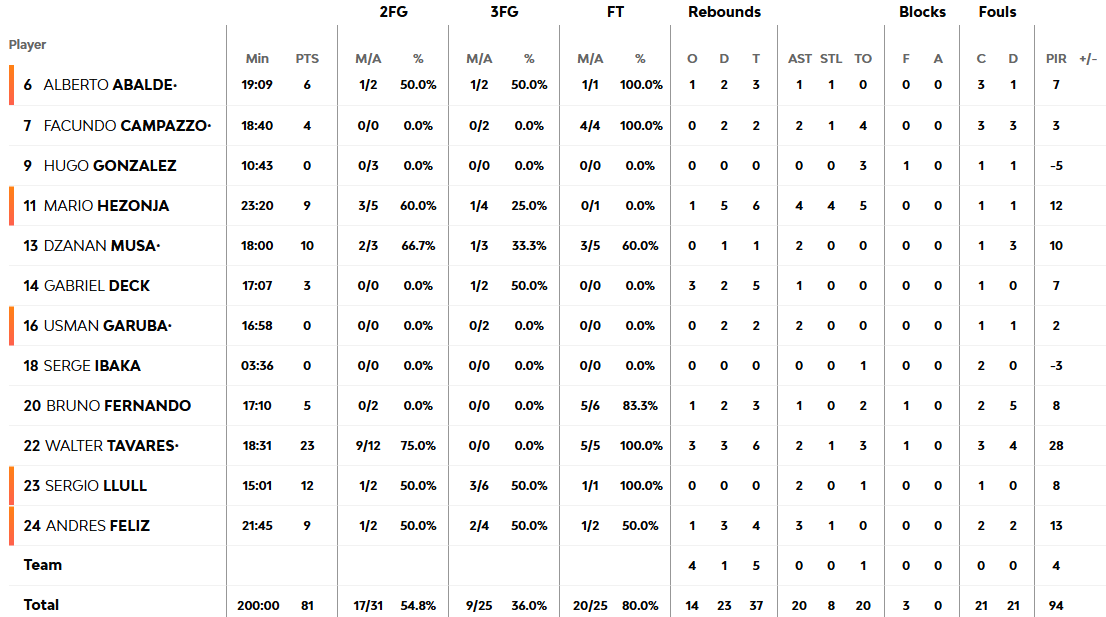
Task: Click the Min column header
Action: [257, 59]
